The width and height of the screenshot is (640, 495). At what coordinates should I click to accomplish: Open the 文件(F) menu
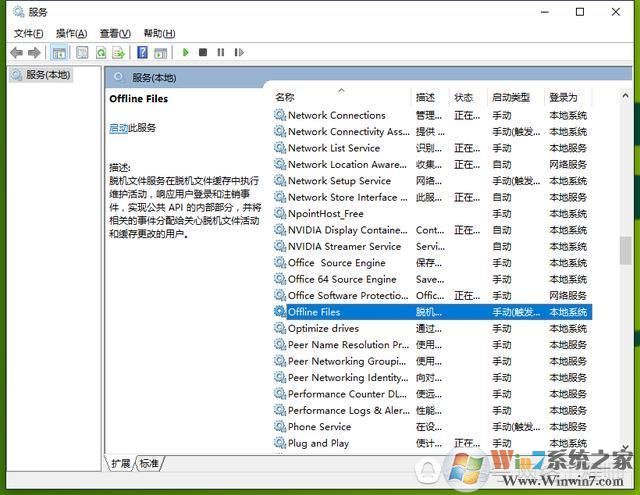click(x=28, y=33)
